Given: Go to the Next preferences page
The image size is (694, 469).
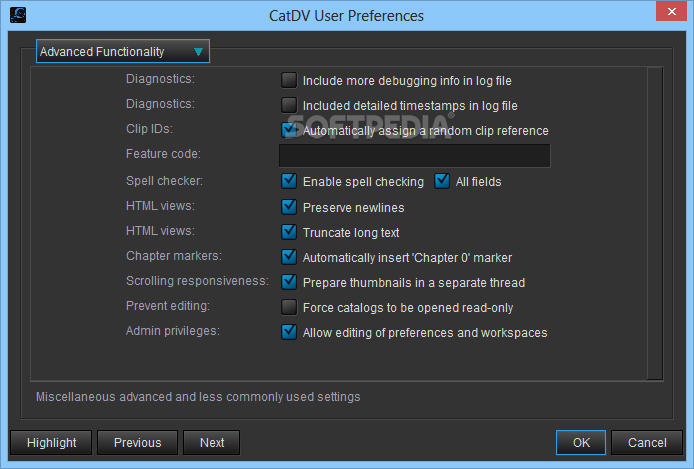Looking at the screenshot, I should (x=212, y=442).
